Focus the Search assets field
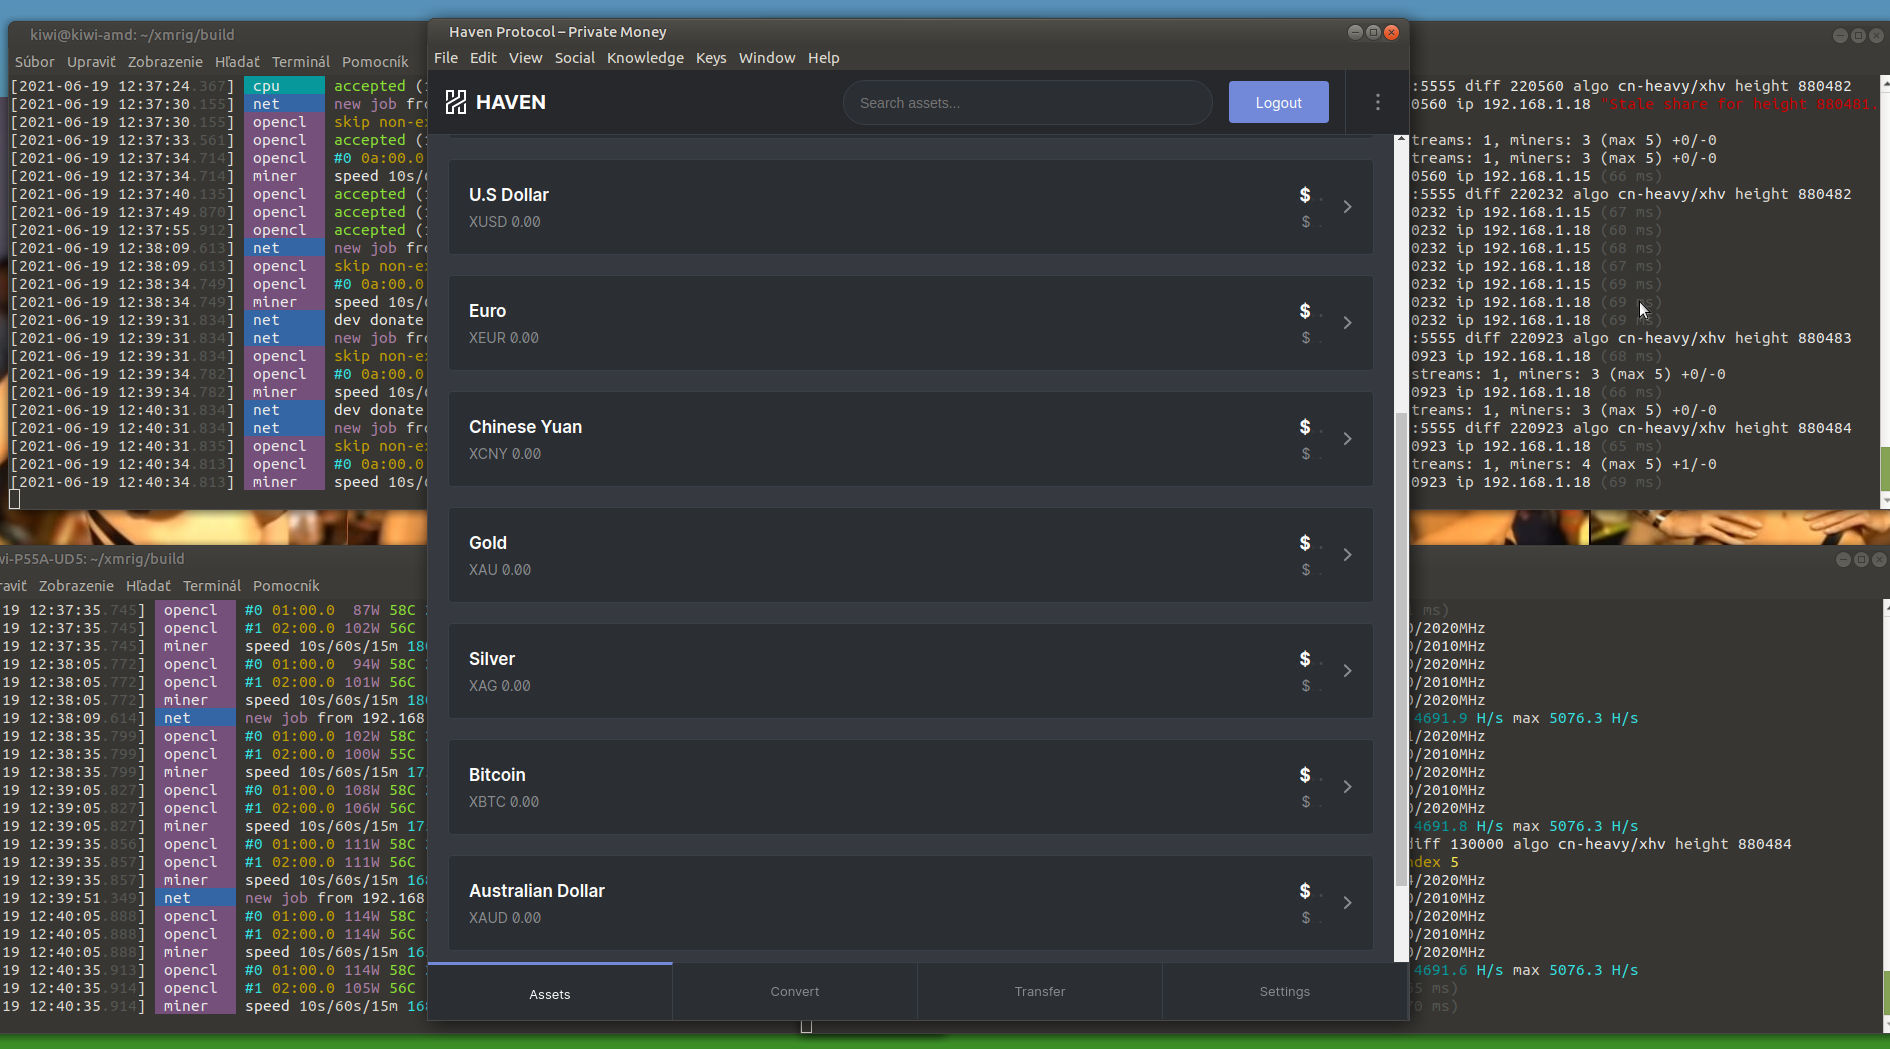The image size is (1890, 1049). pos(1028,103)
